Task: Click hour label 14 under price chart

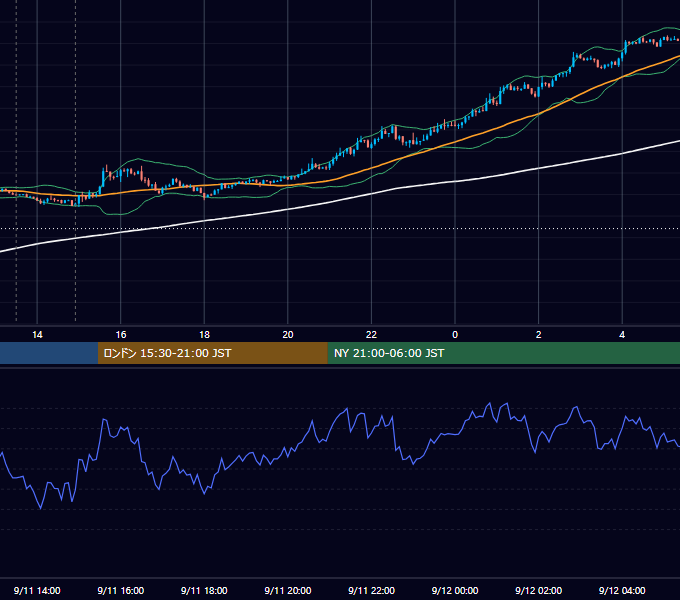Action: click(x=37, y=335)
